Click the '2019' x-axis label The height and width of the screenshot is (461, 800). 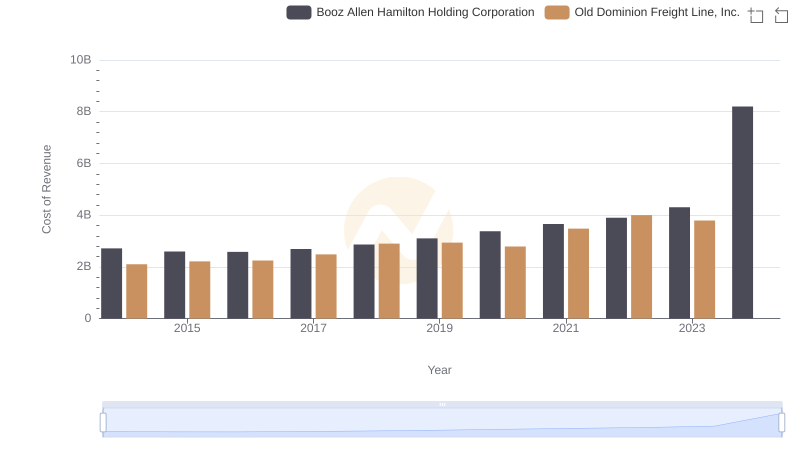click(439, 328)
